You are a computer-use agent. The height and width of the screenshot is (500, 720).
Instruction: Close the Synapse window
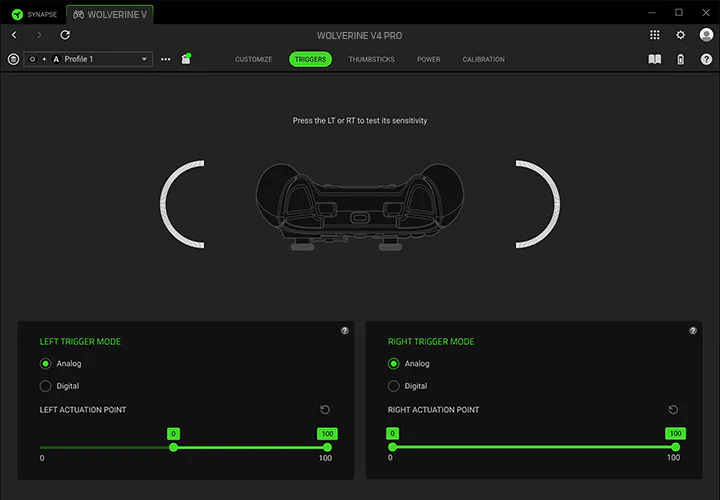[706, 13]
